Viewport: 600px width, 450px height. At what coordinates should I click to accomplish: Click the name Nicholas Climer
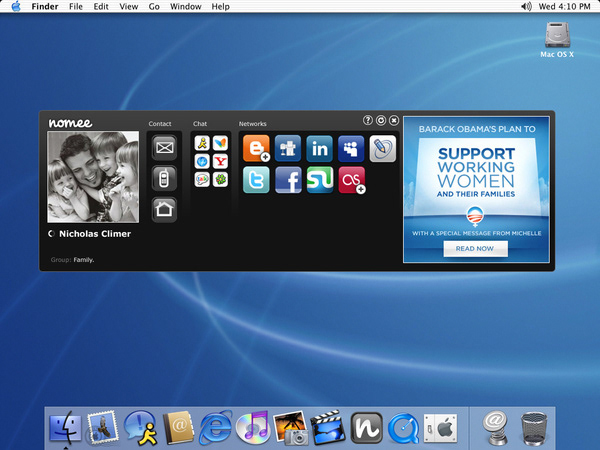95,234
